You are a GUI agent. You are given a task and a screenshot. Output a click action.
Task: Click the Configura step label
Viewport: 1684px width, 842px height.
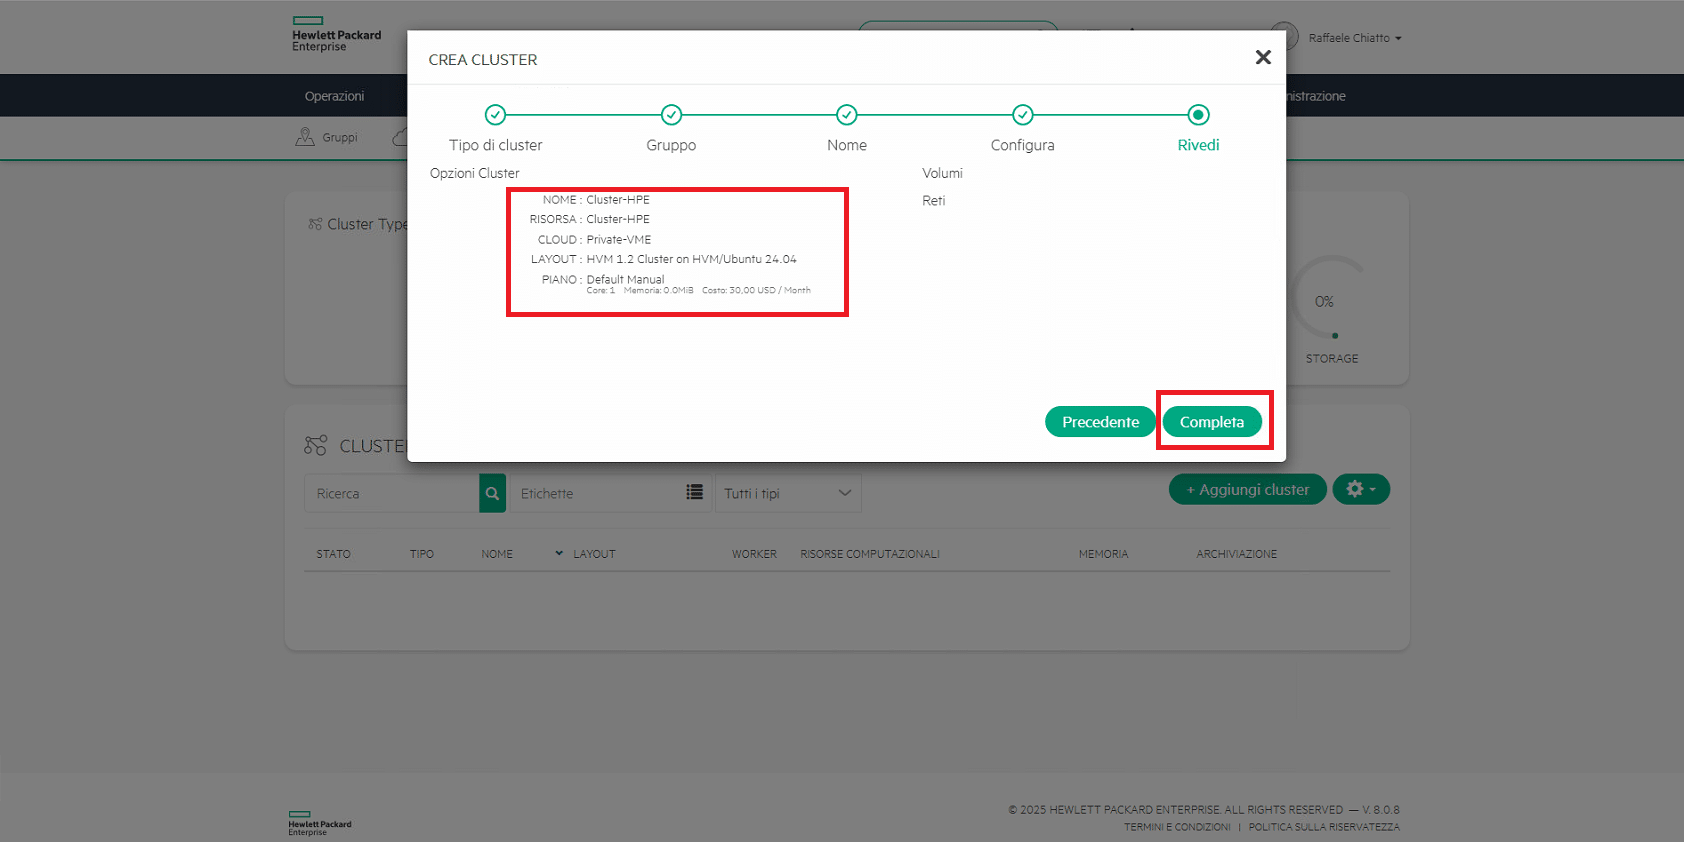tap(1022, 145)
